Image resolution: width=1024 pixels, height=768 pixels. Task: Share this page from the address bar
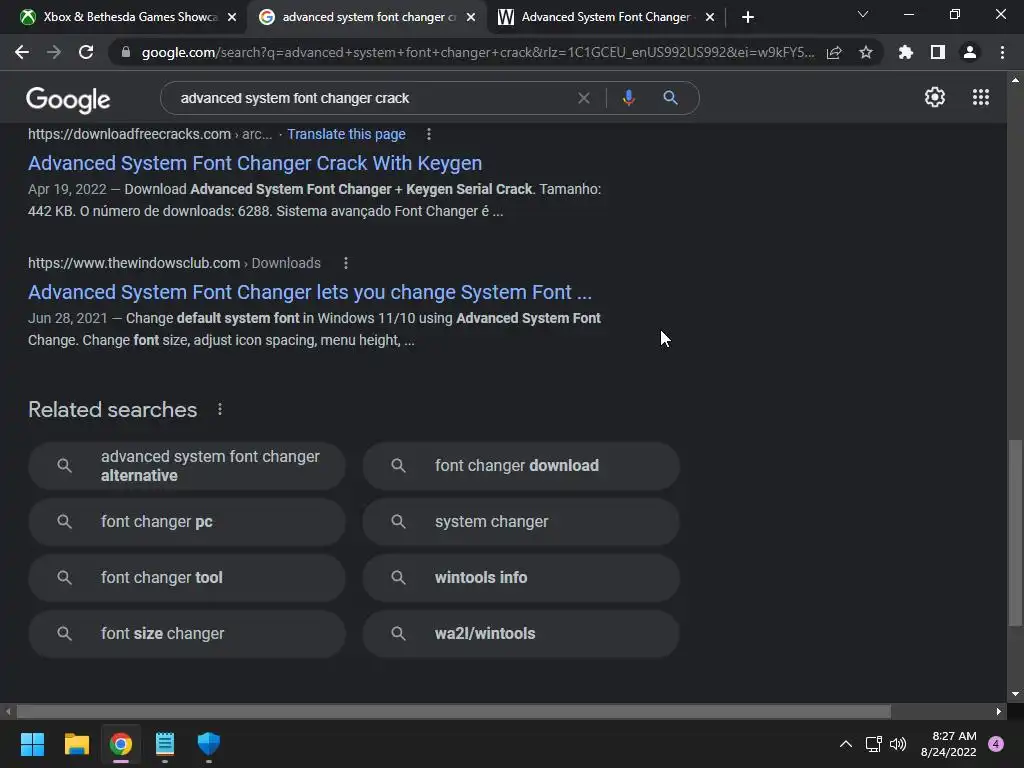(x=834, y=52)
